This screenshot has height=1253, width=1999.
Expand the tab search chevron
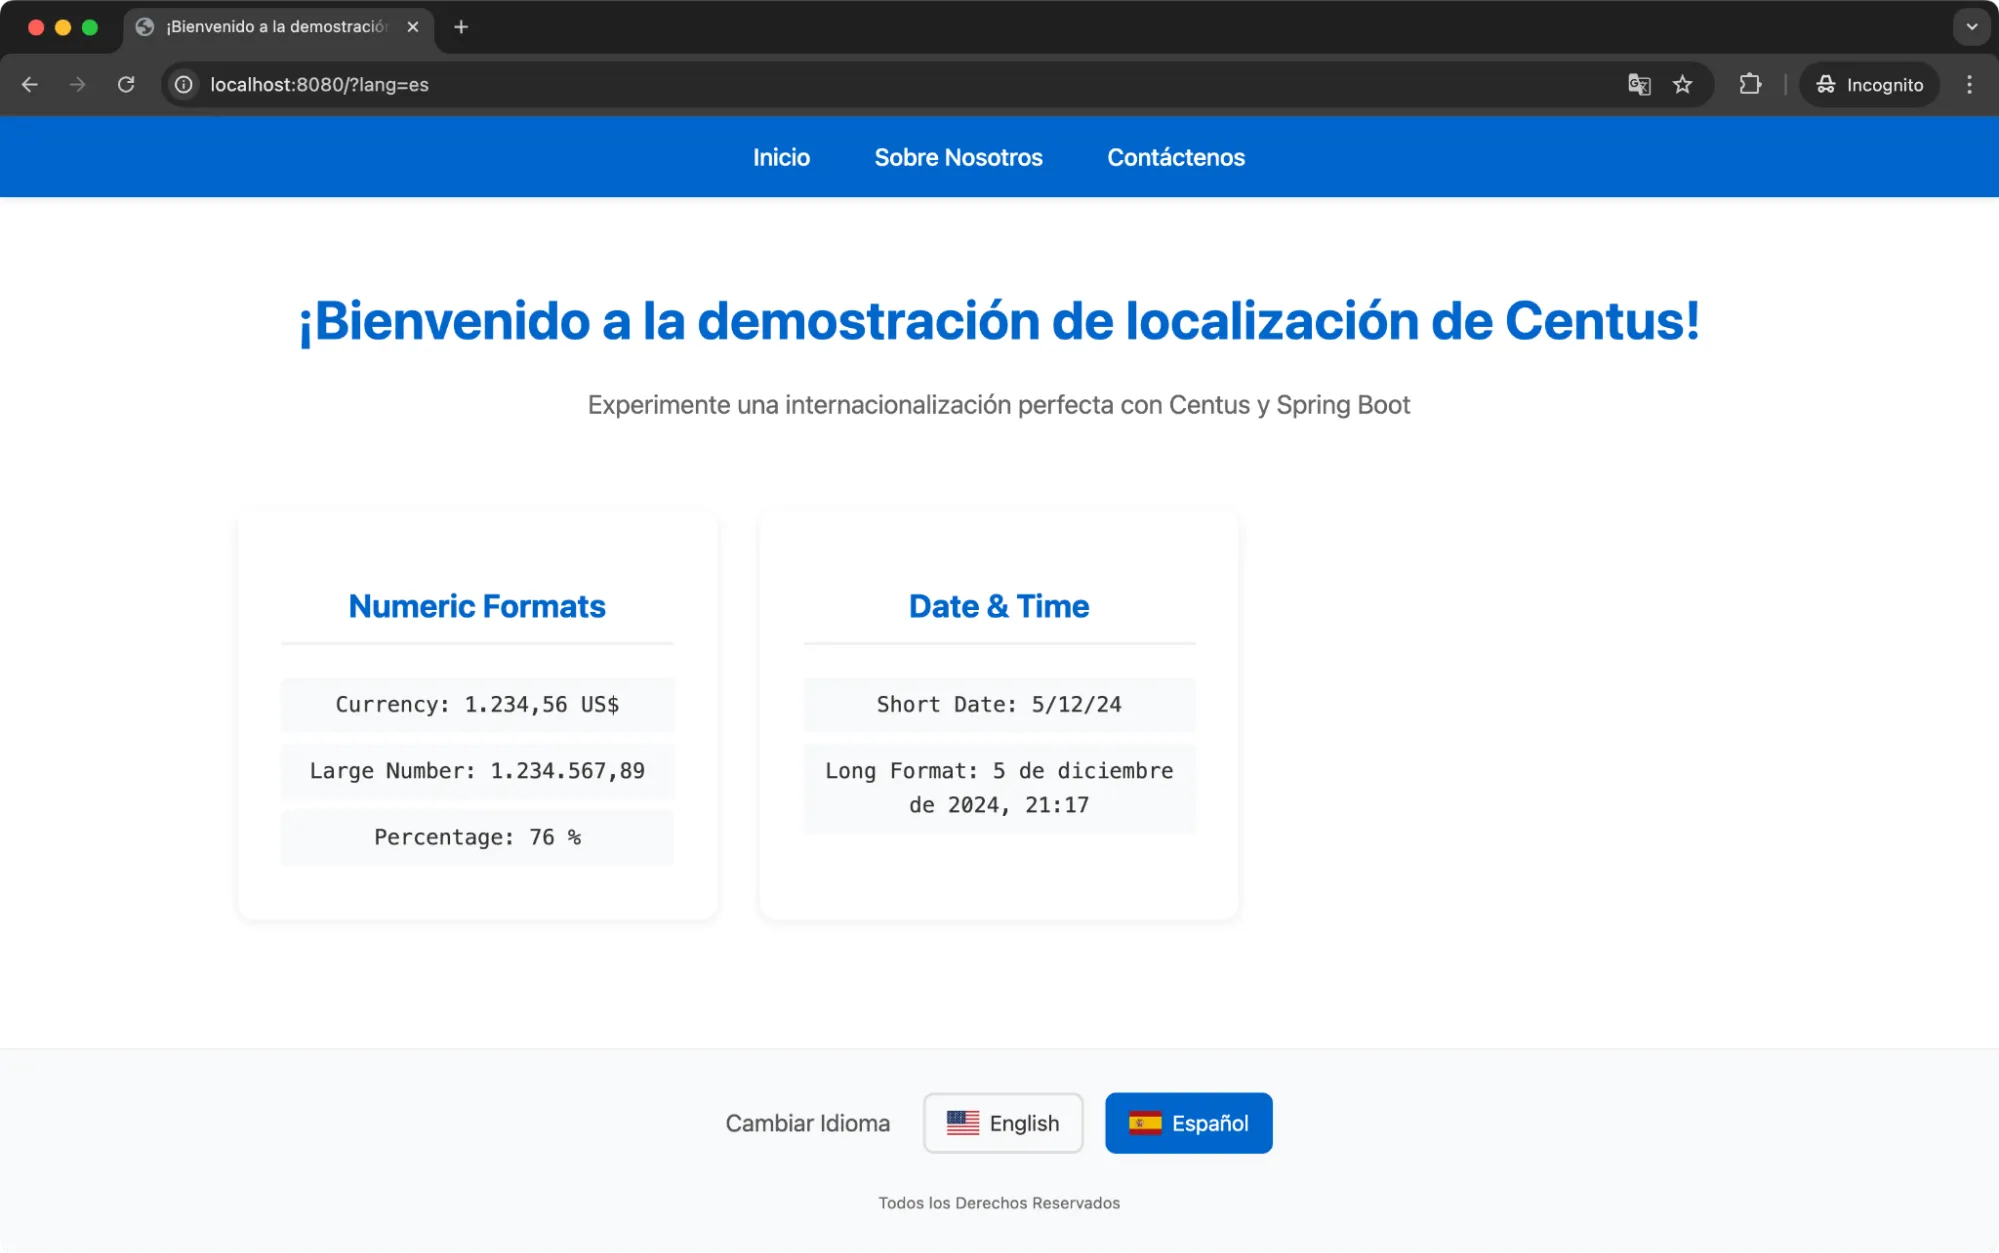1971,27
